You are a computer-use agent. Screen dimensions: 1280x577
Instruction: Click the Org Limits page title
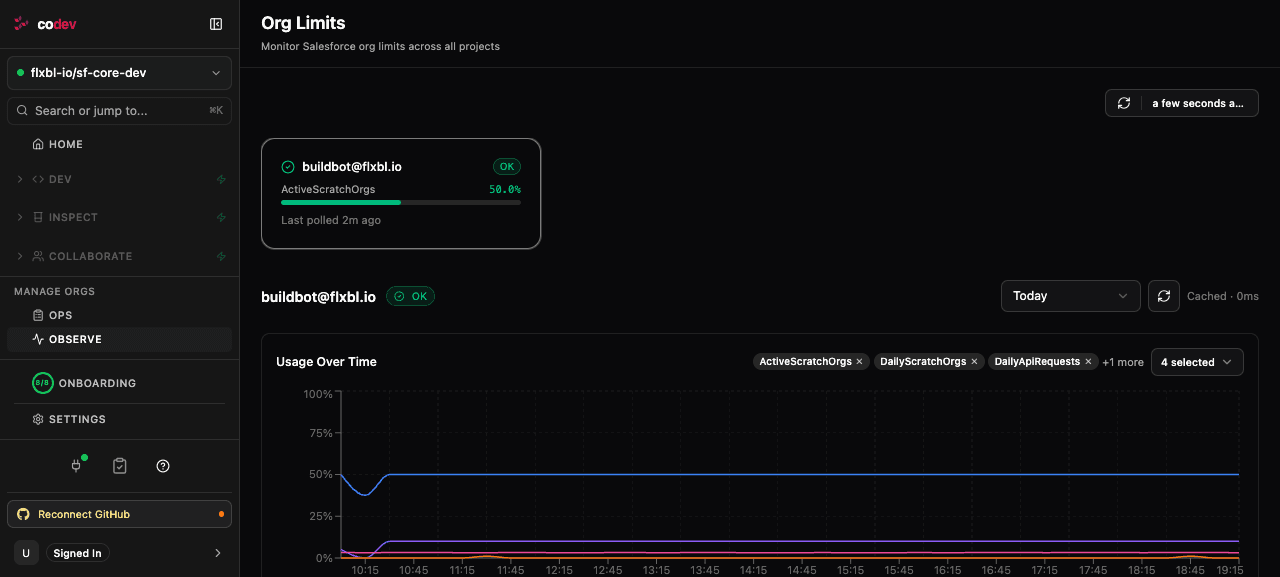click(x=303, y=23)
